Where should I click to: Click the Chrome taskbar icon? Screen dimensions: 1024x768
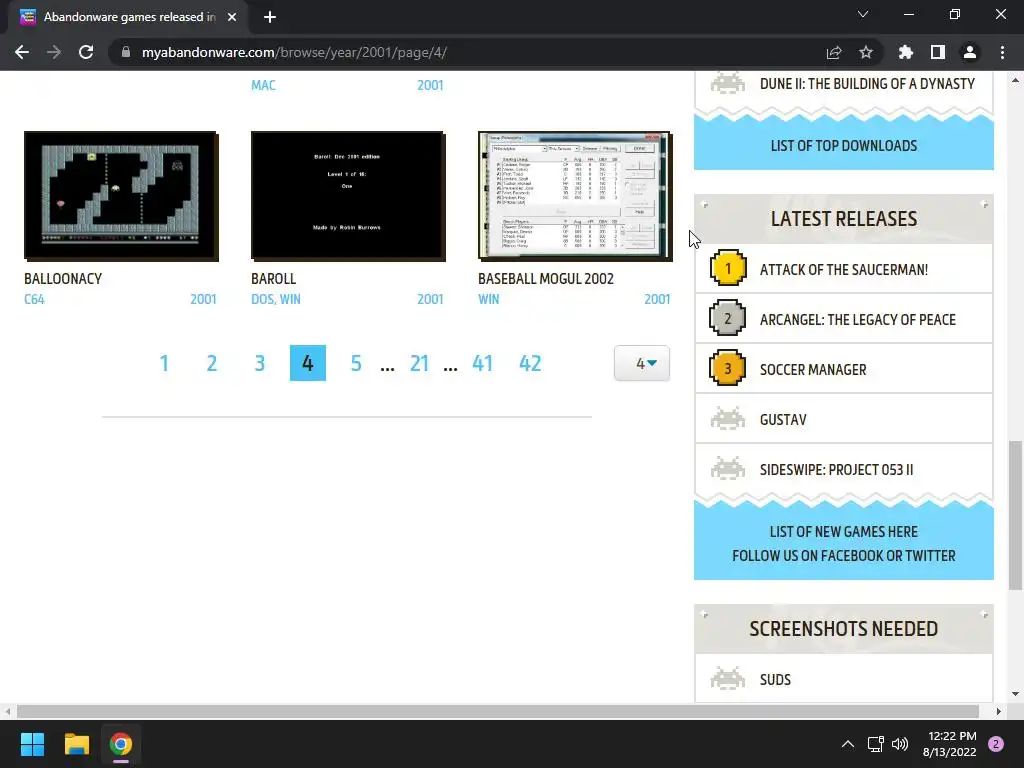(x=121, y=744)
